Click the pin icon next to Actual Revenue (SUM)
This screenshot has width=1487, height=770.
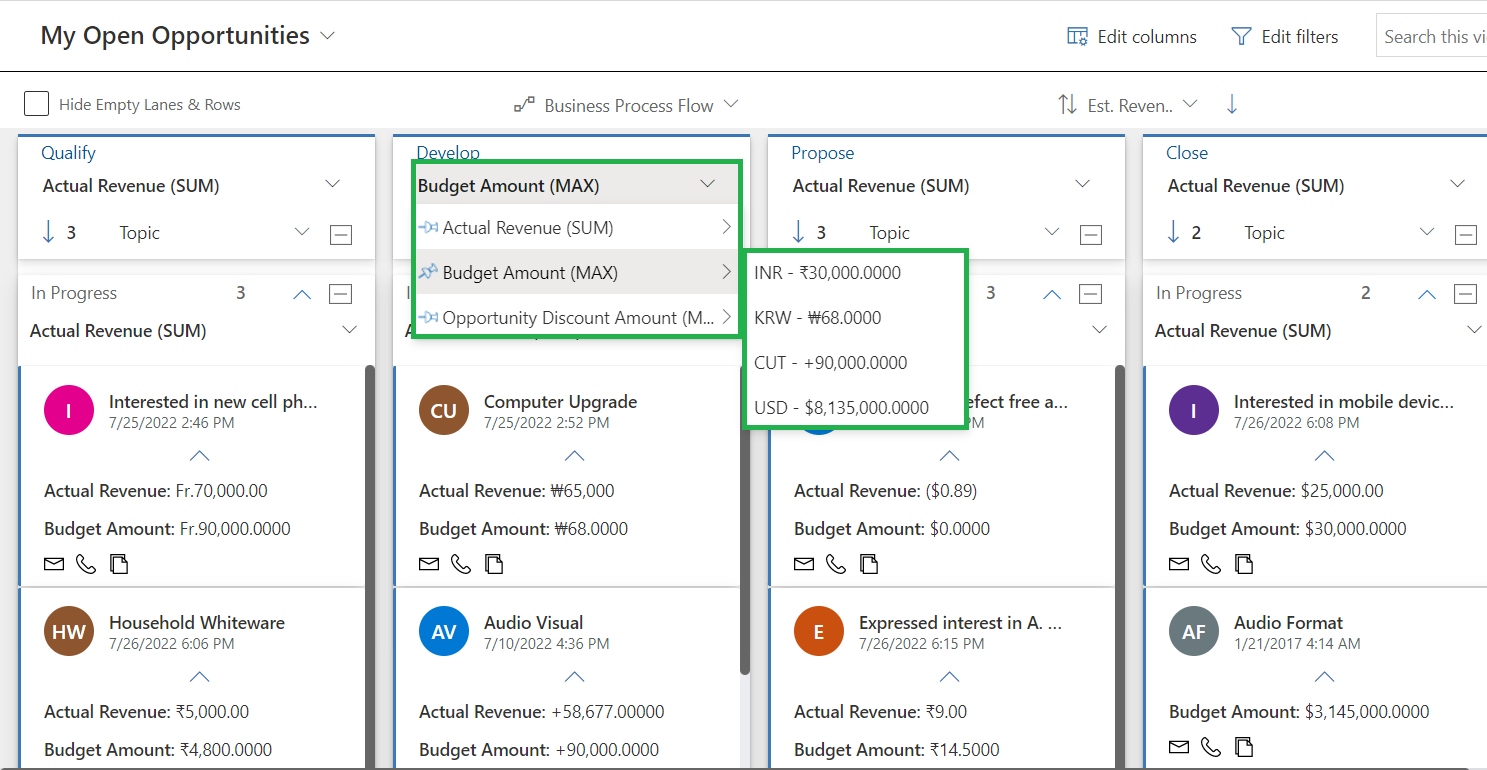[429, 228]
